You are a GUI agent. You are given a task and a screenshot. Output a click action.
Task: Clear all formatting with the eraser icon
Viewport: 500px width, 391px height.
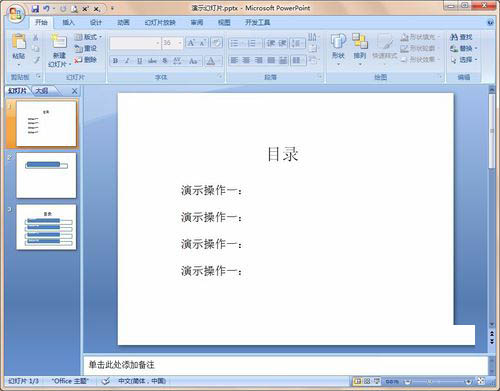tap(216, 43)
